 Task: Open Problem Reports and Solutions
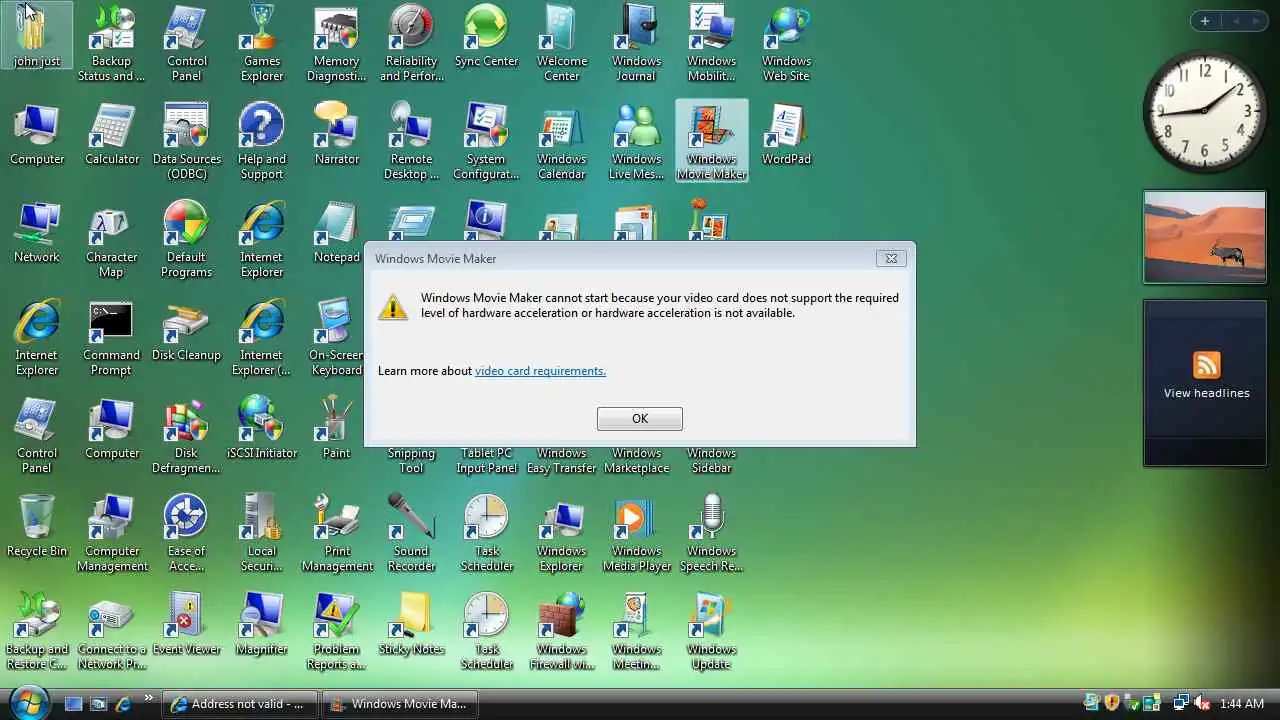(337, 631)
